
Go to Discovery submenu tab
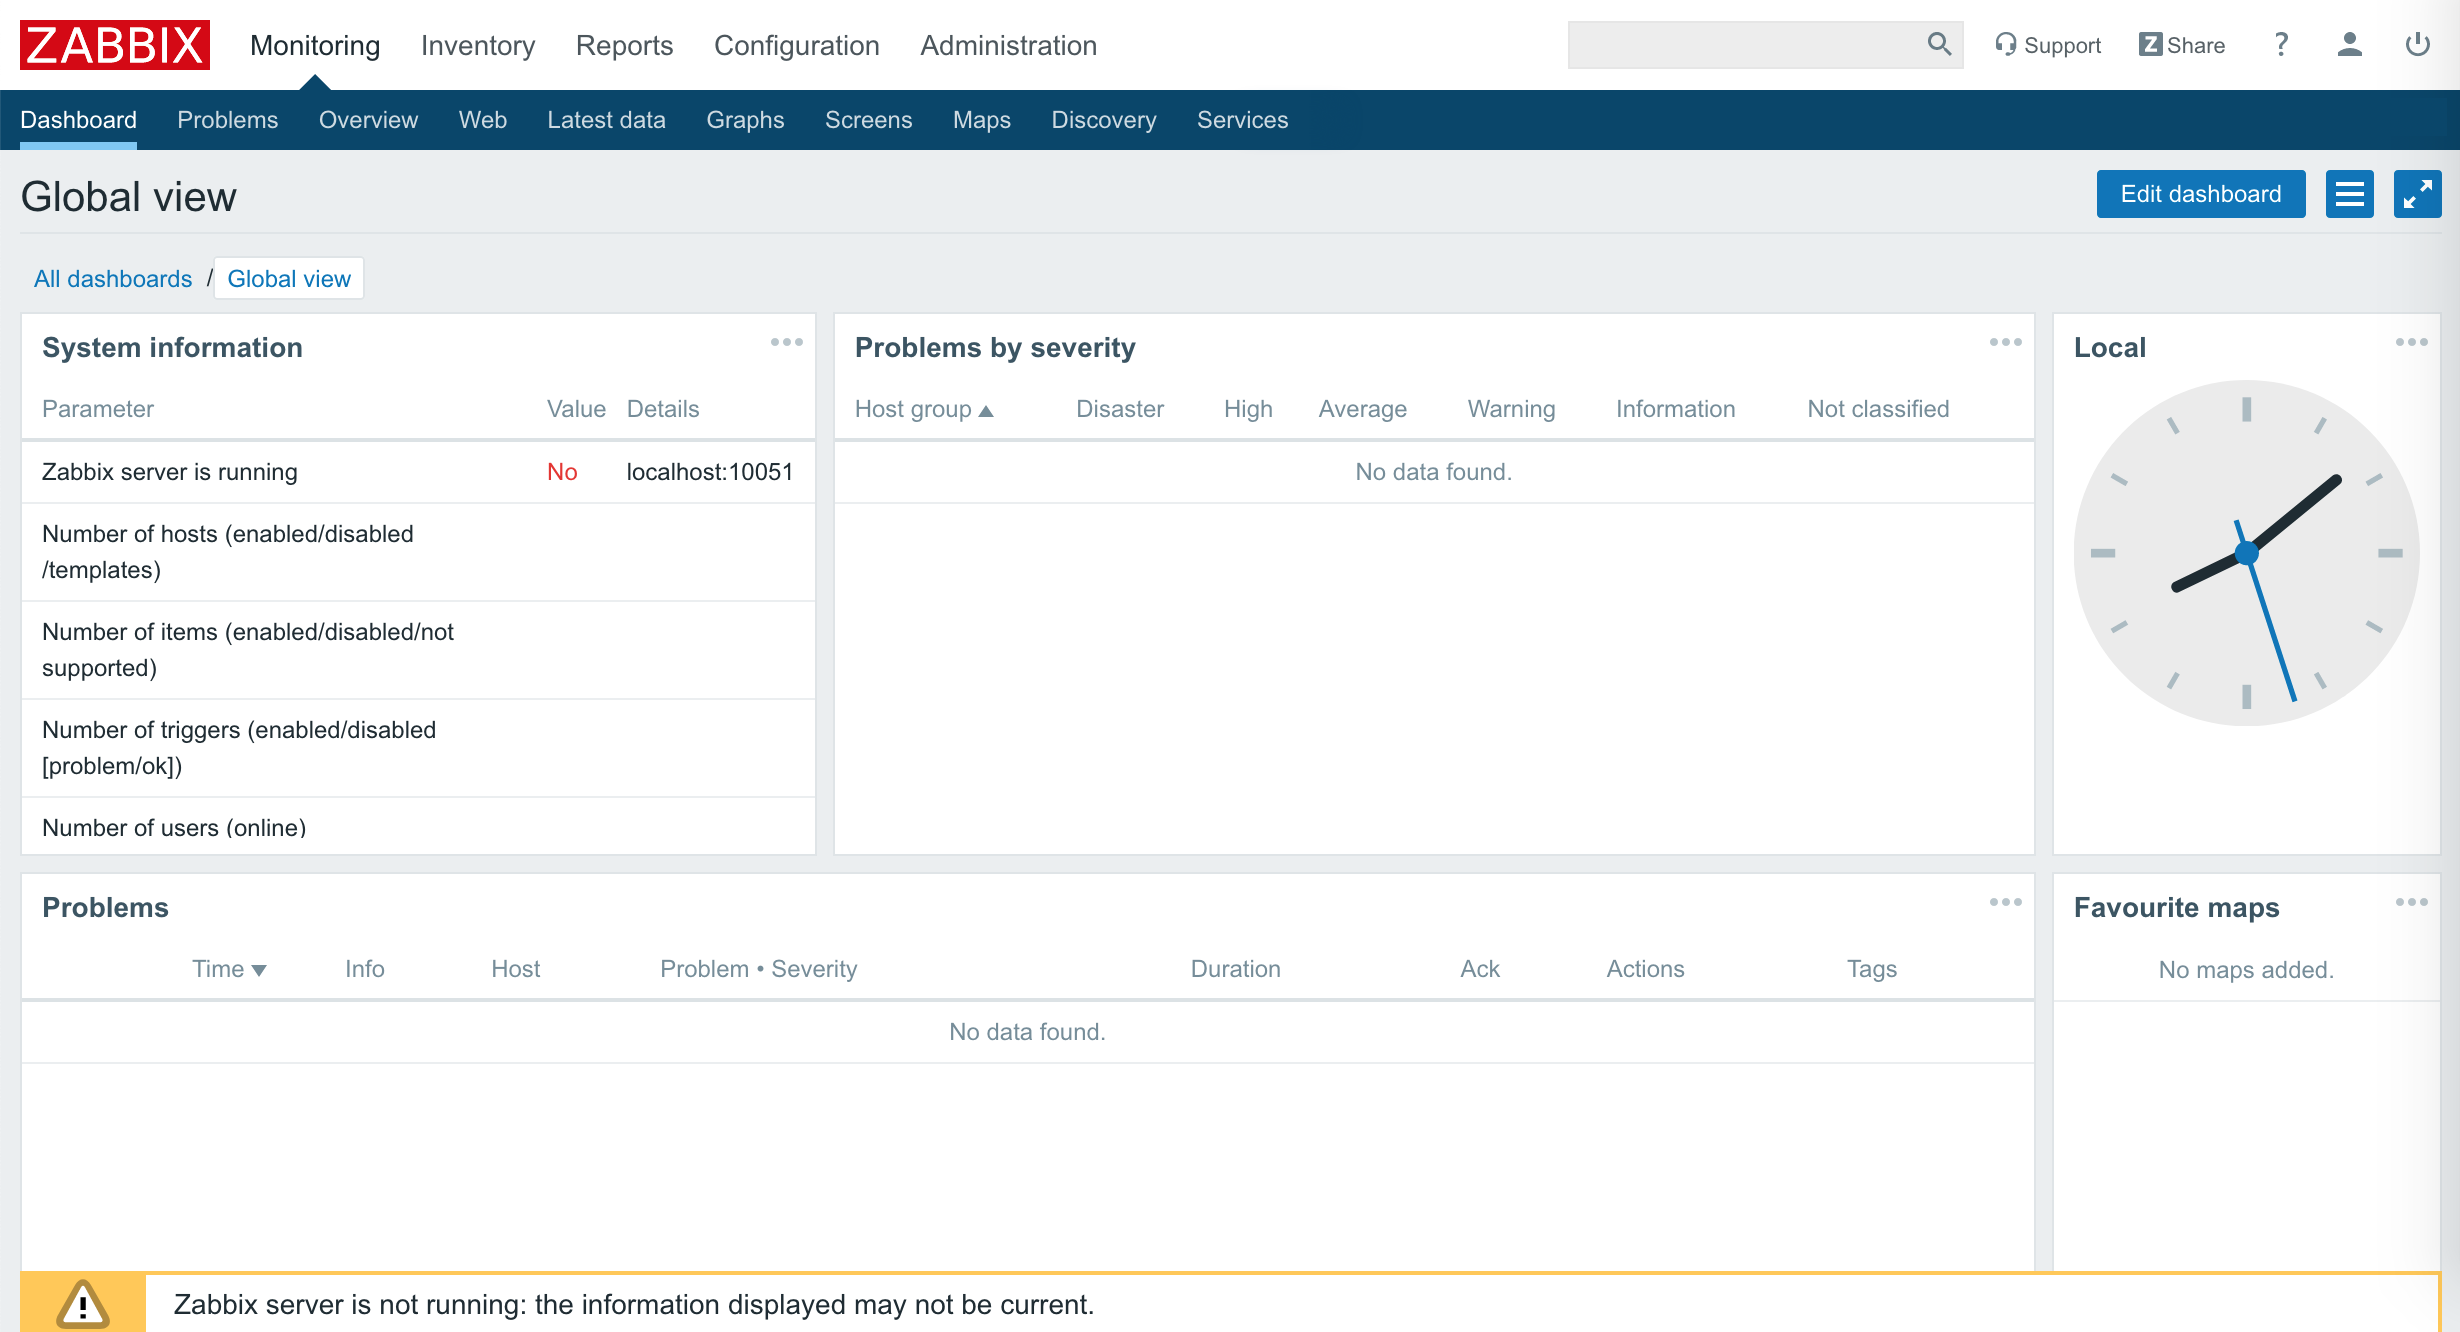1104,120
